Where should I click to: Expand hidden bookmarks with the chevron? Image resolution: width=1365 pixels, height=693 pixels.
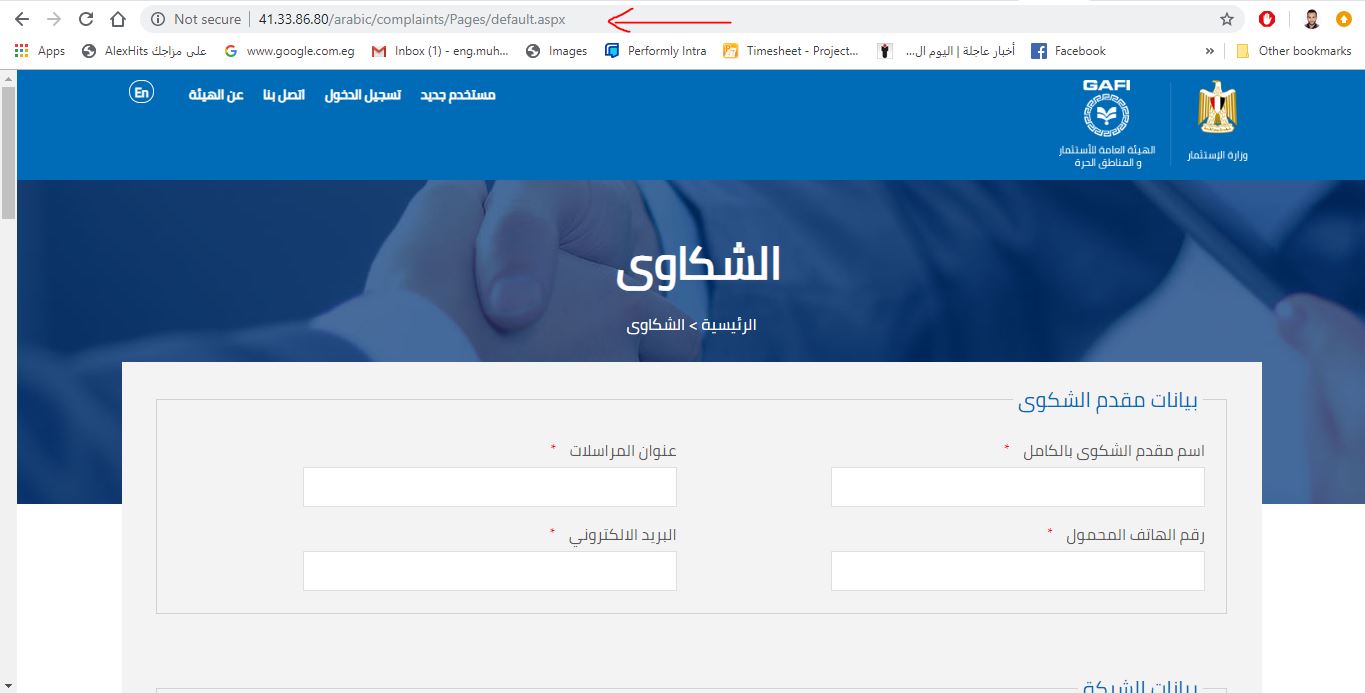pos(1210,51)
